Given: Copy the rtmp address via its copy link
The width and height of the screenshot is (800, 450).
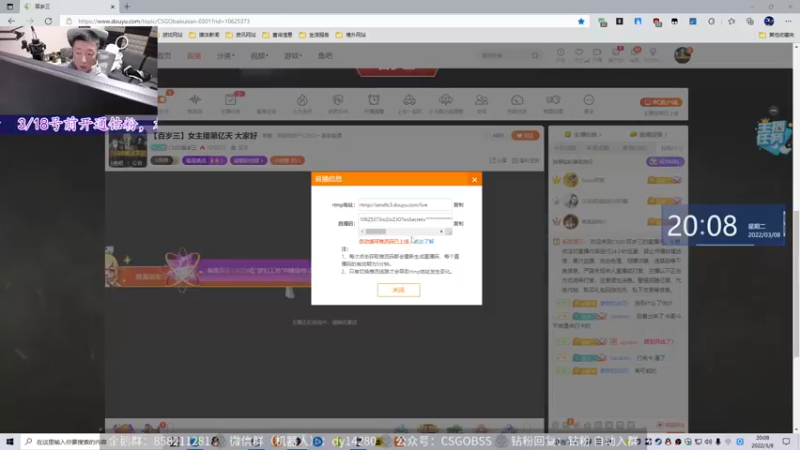Looking at the screenshot, I should coord(458,205).
